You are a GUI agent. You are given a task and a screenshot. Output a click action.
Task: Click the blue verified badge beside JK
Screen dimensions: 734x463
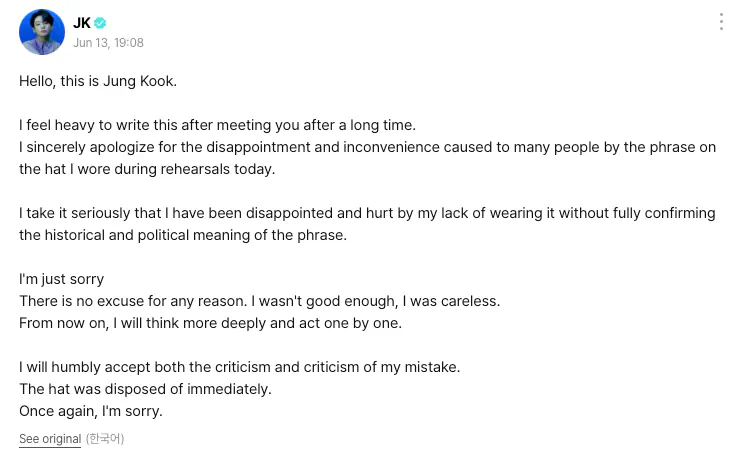[x=100, y=22]
